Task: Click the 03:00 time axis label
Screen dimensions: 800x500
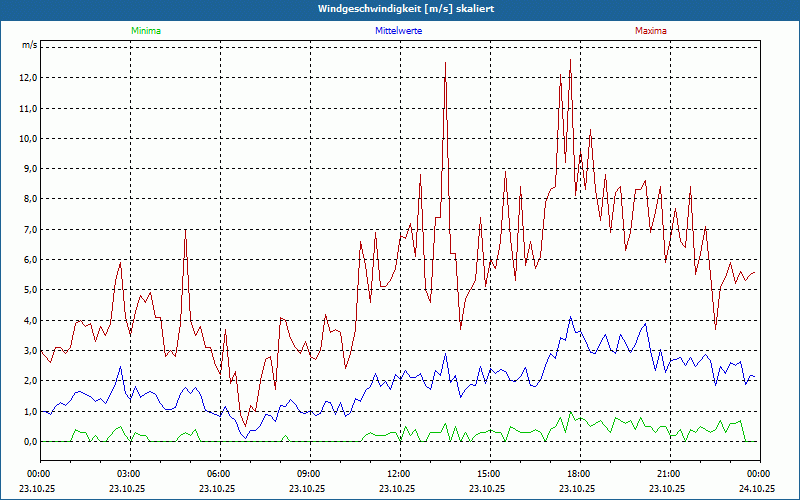Action: tap(129, 474)
